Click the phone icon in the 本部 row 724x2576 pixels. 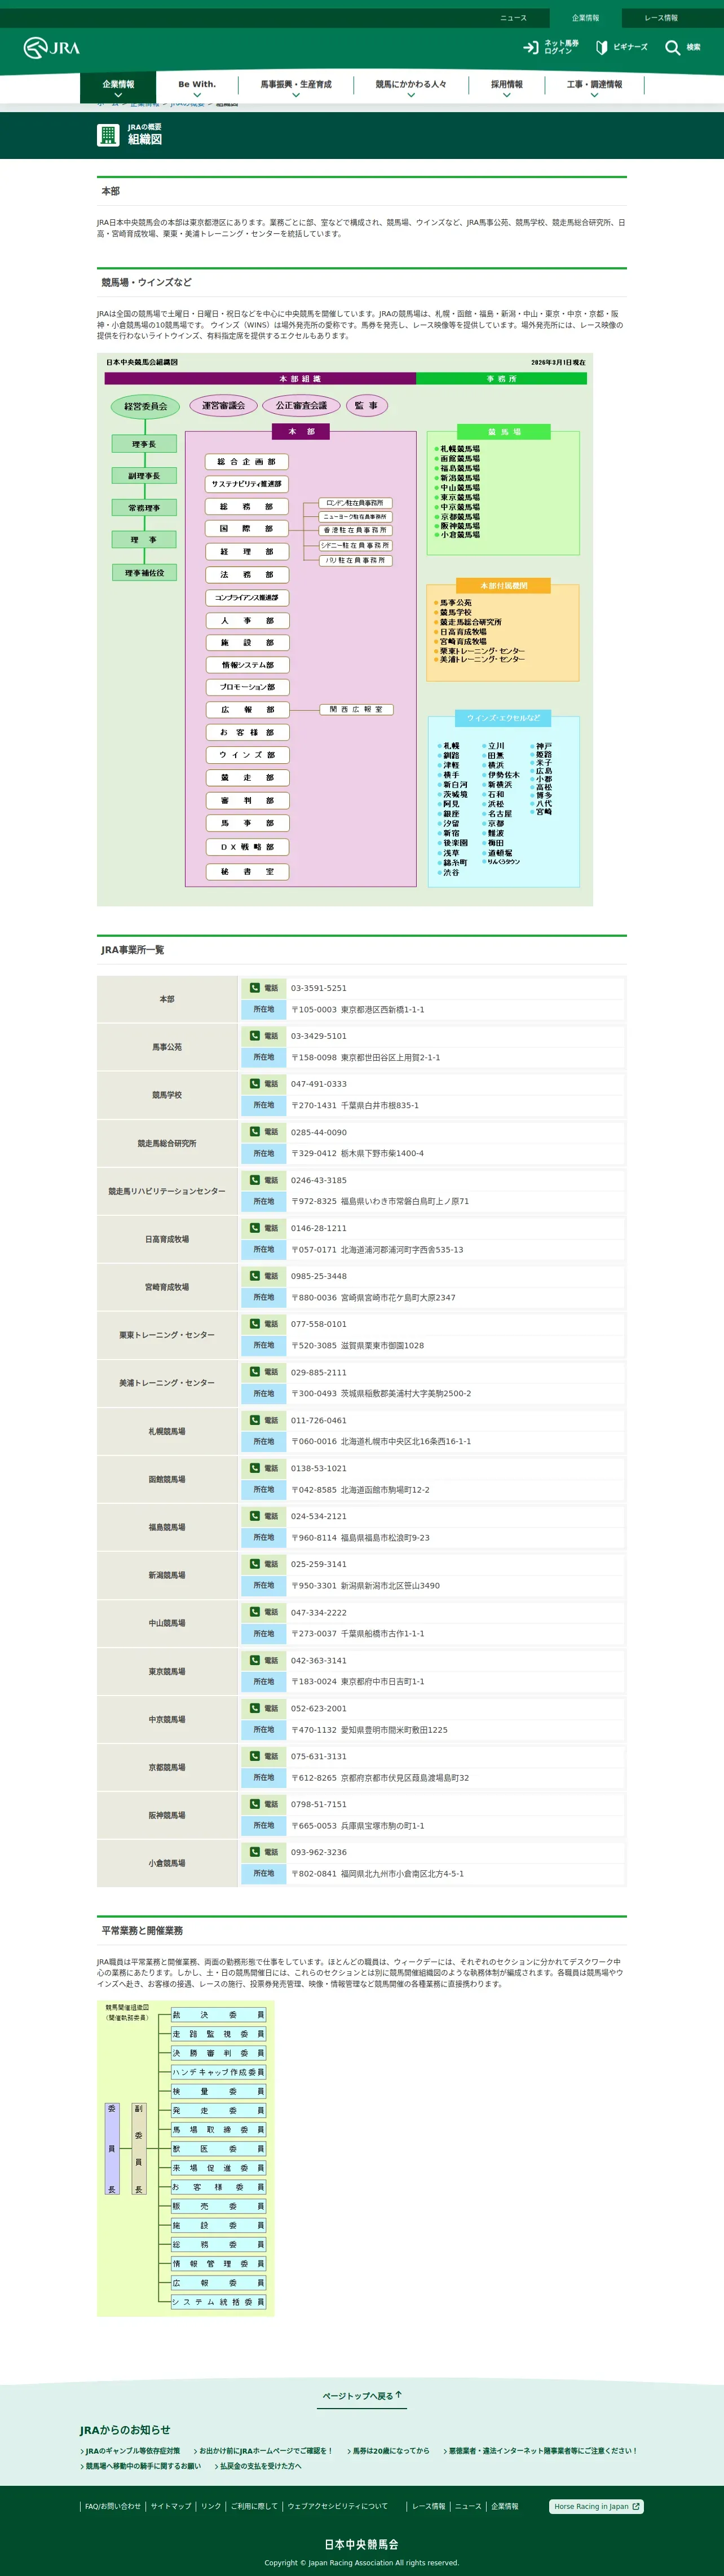[255, 988]
